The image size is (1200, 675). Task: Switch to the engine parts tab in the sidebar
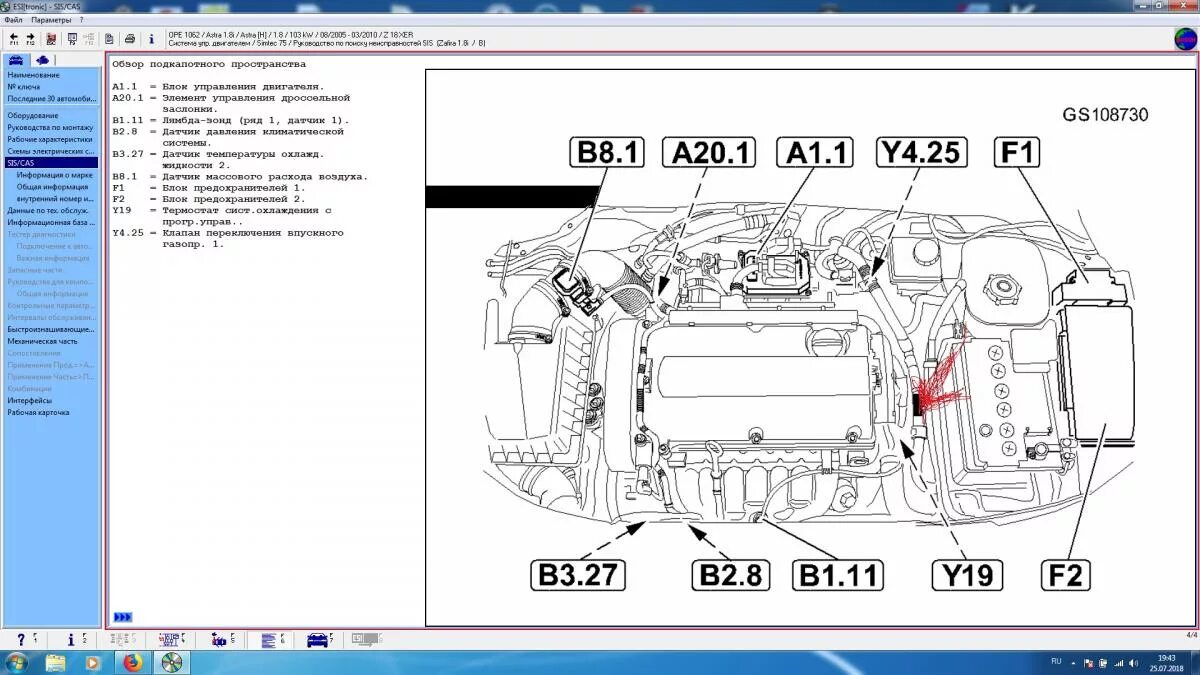click(42, 60)
